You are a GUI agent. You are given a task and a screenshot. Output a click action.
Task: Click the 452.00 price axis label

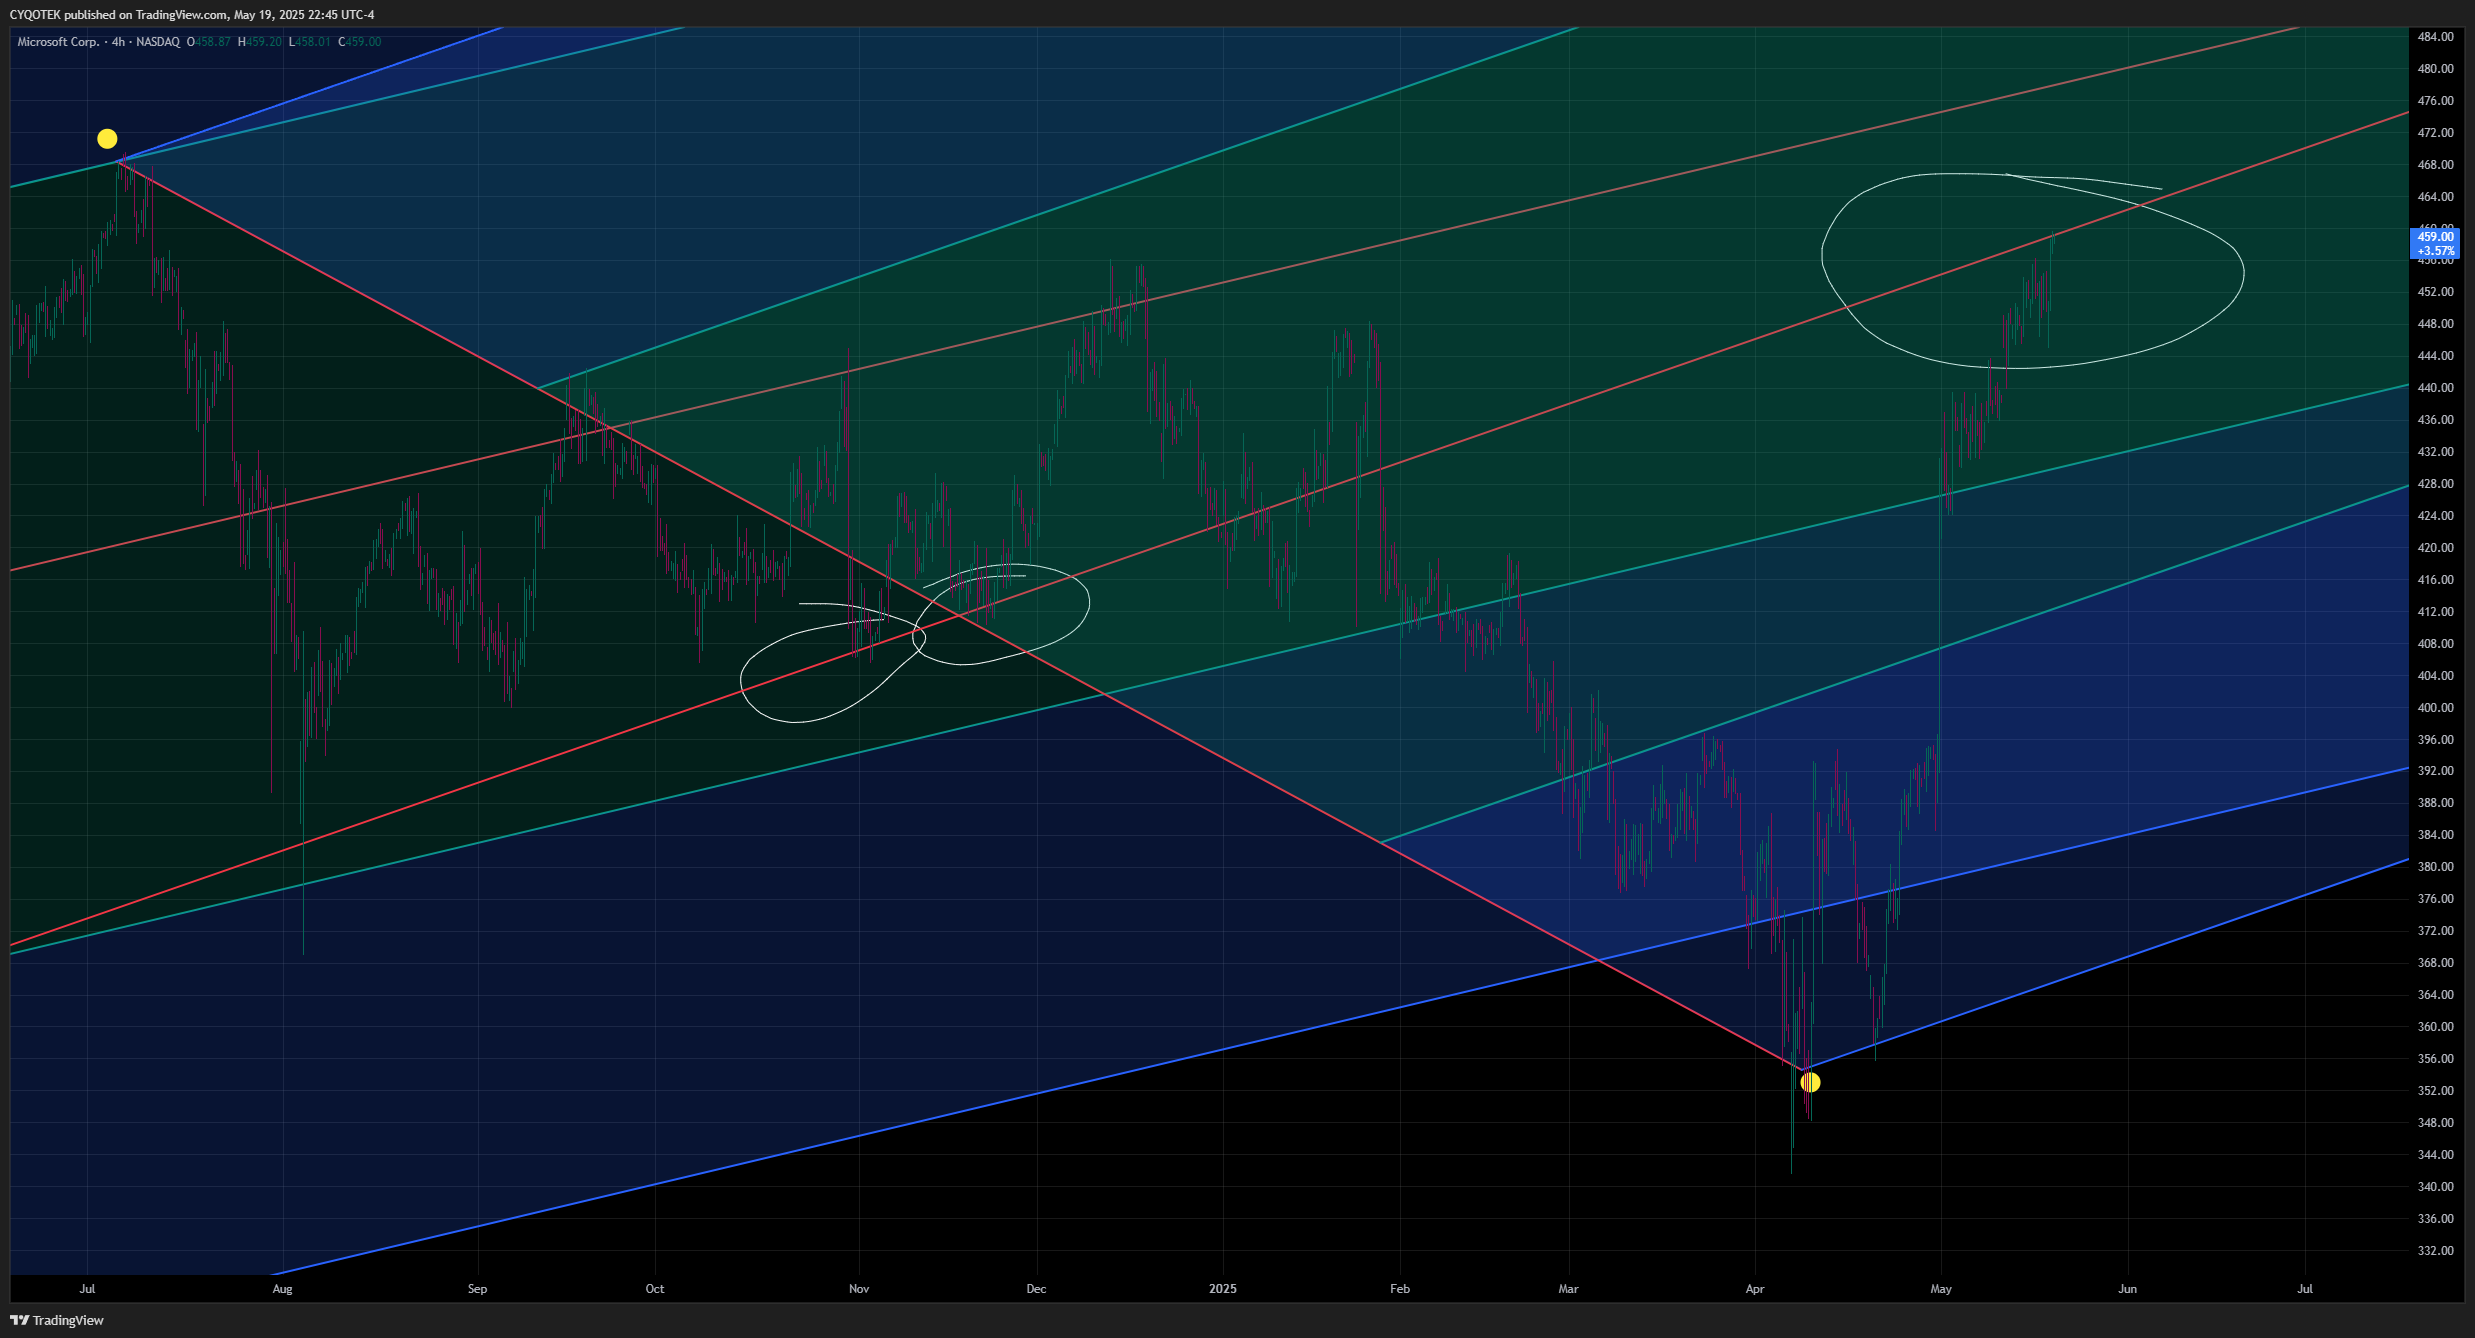point(2435,292)
